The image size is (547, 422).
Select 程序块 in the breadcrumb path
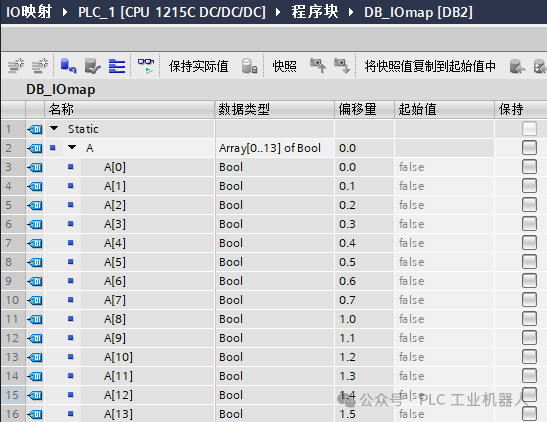tap(315, 12)
